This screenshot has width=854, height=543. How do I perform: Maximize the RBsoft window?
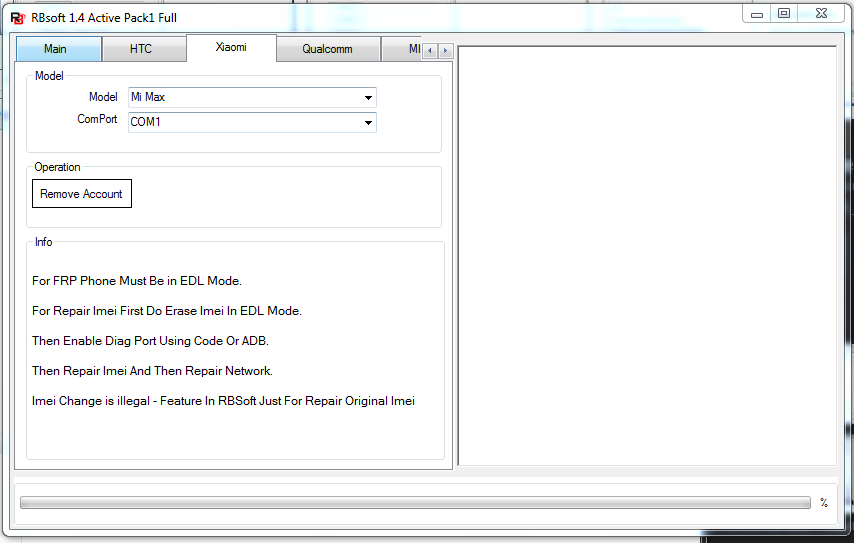tap(784, 14)
